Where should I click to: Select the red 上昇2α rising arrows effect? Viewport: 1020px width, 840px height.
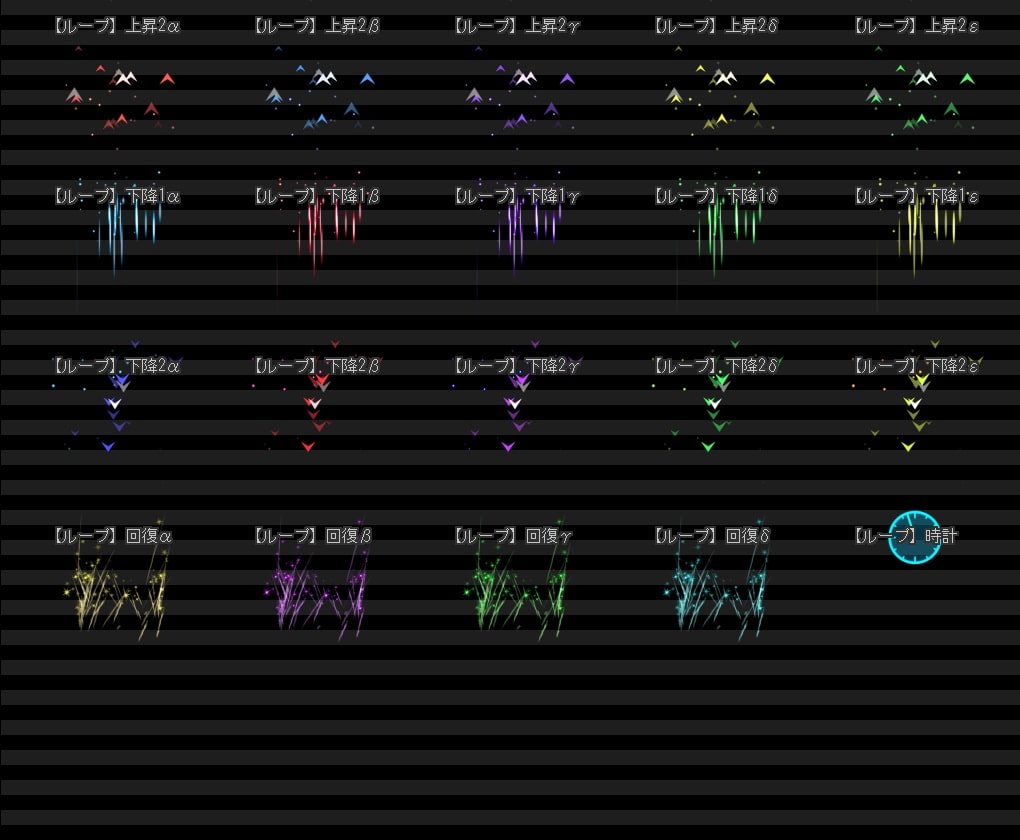click(x=120, y=95)
